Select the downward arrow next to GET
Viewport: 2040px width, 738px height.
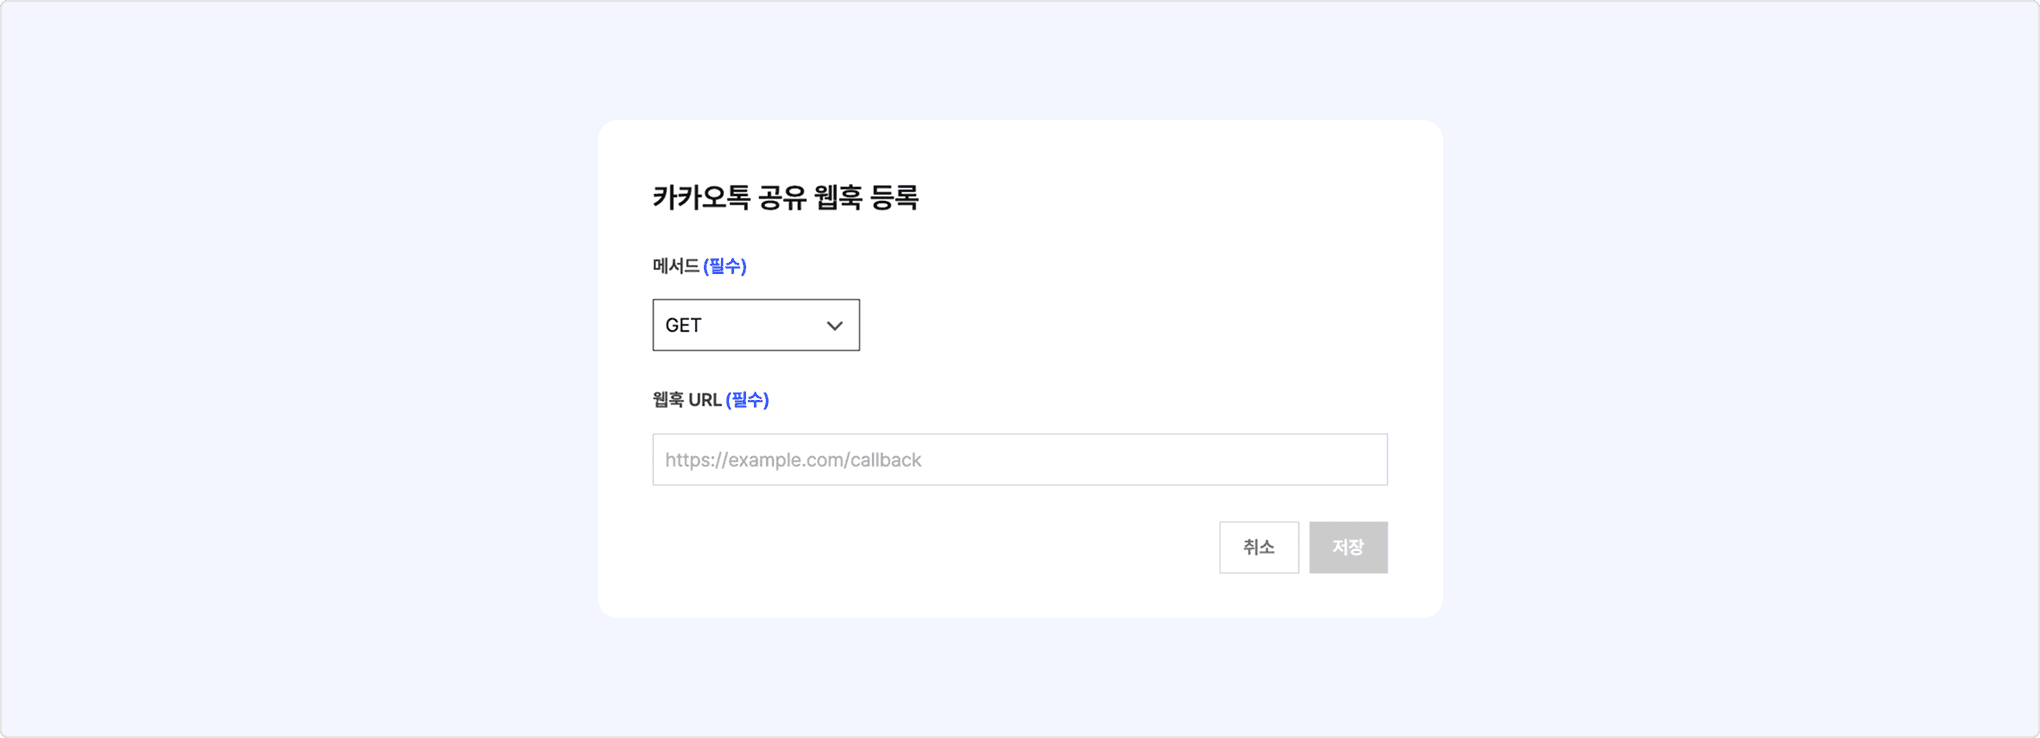coord(834,326)
